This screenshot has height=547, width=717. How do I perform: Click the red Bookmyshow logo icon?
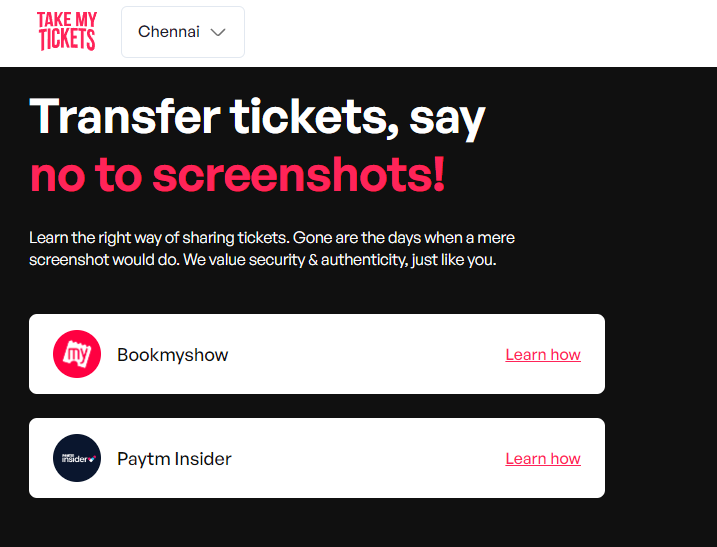pyautogui.click(x=77, y=354)
